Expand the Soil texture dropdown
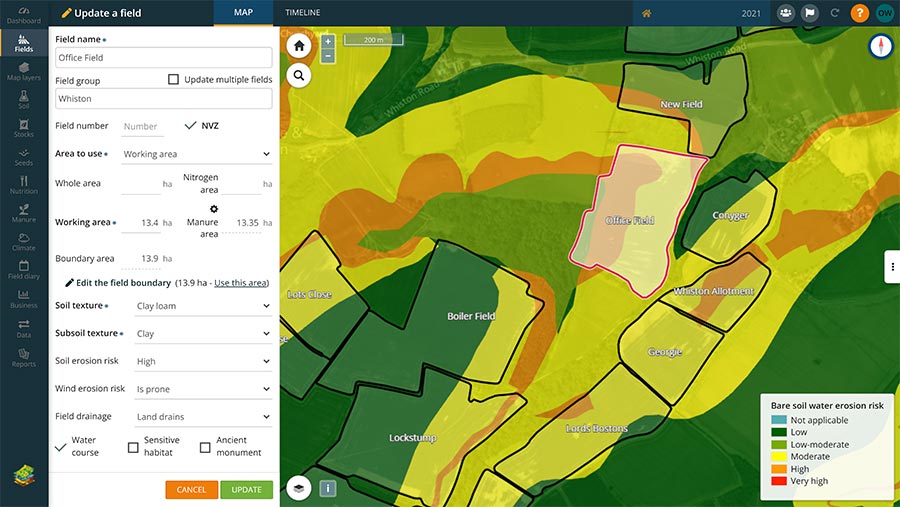 click(x=203, y=306)
